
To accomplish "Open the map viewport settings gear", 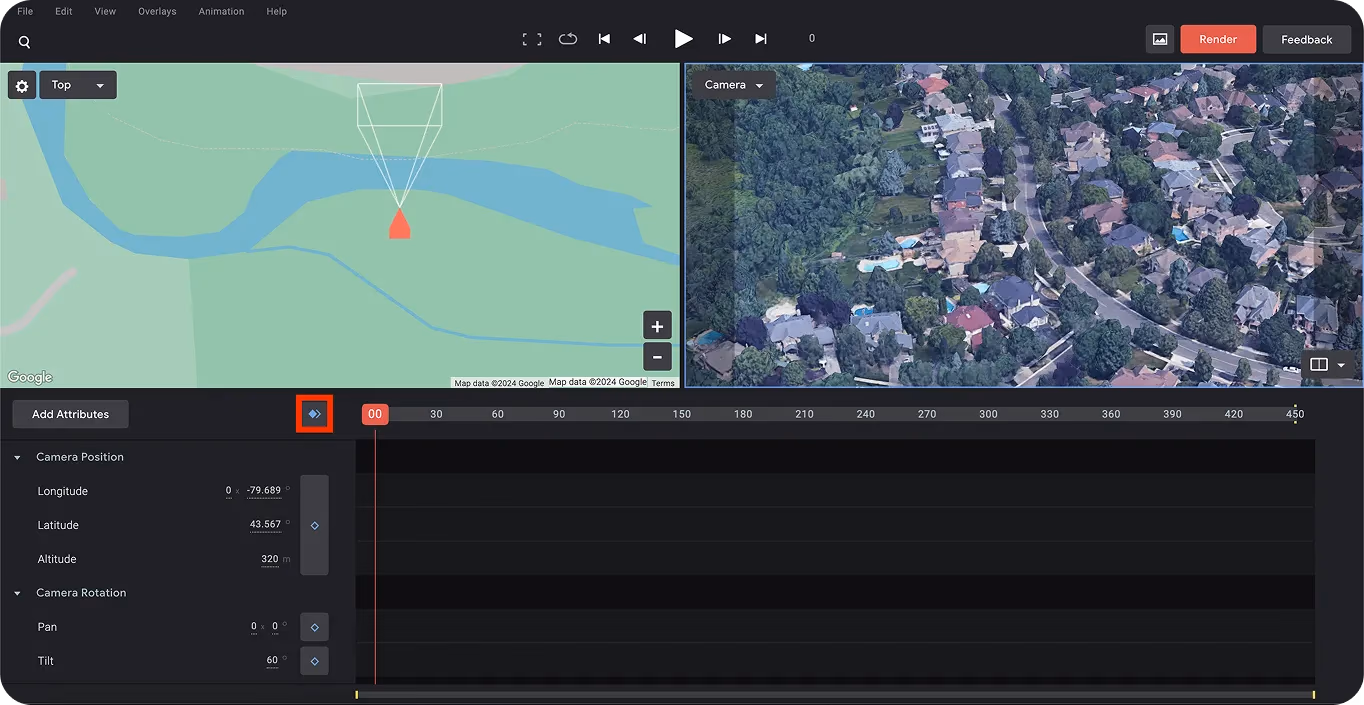I will [x=22, y=86].
